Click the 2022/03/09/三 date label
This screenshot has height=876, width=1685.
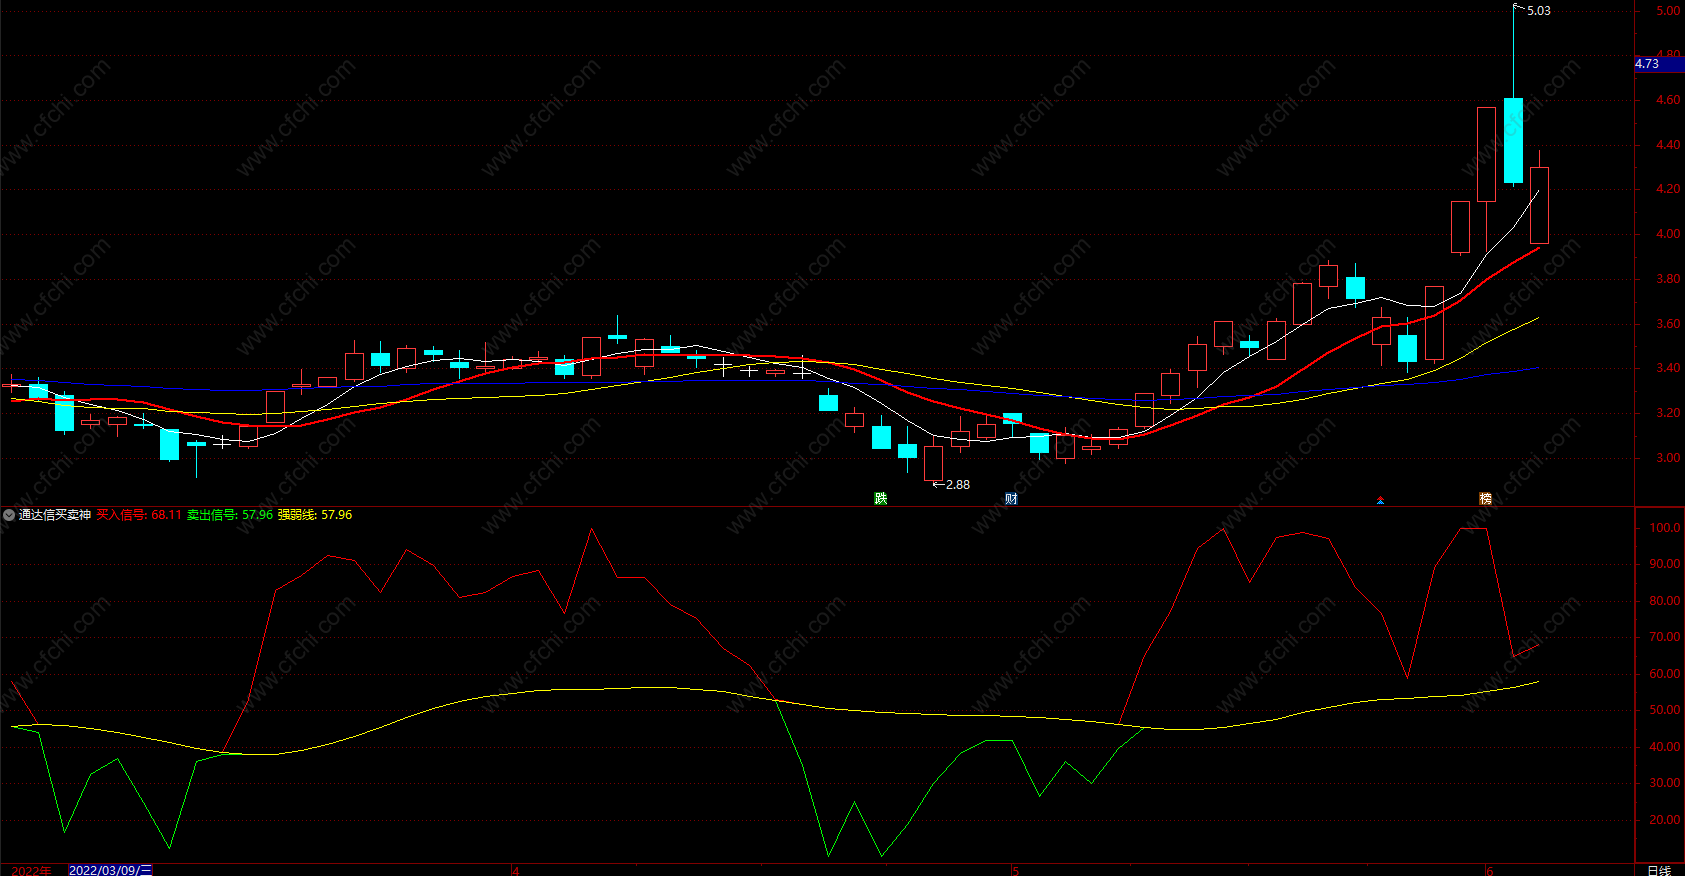110,870
